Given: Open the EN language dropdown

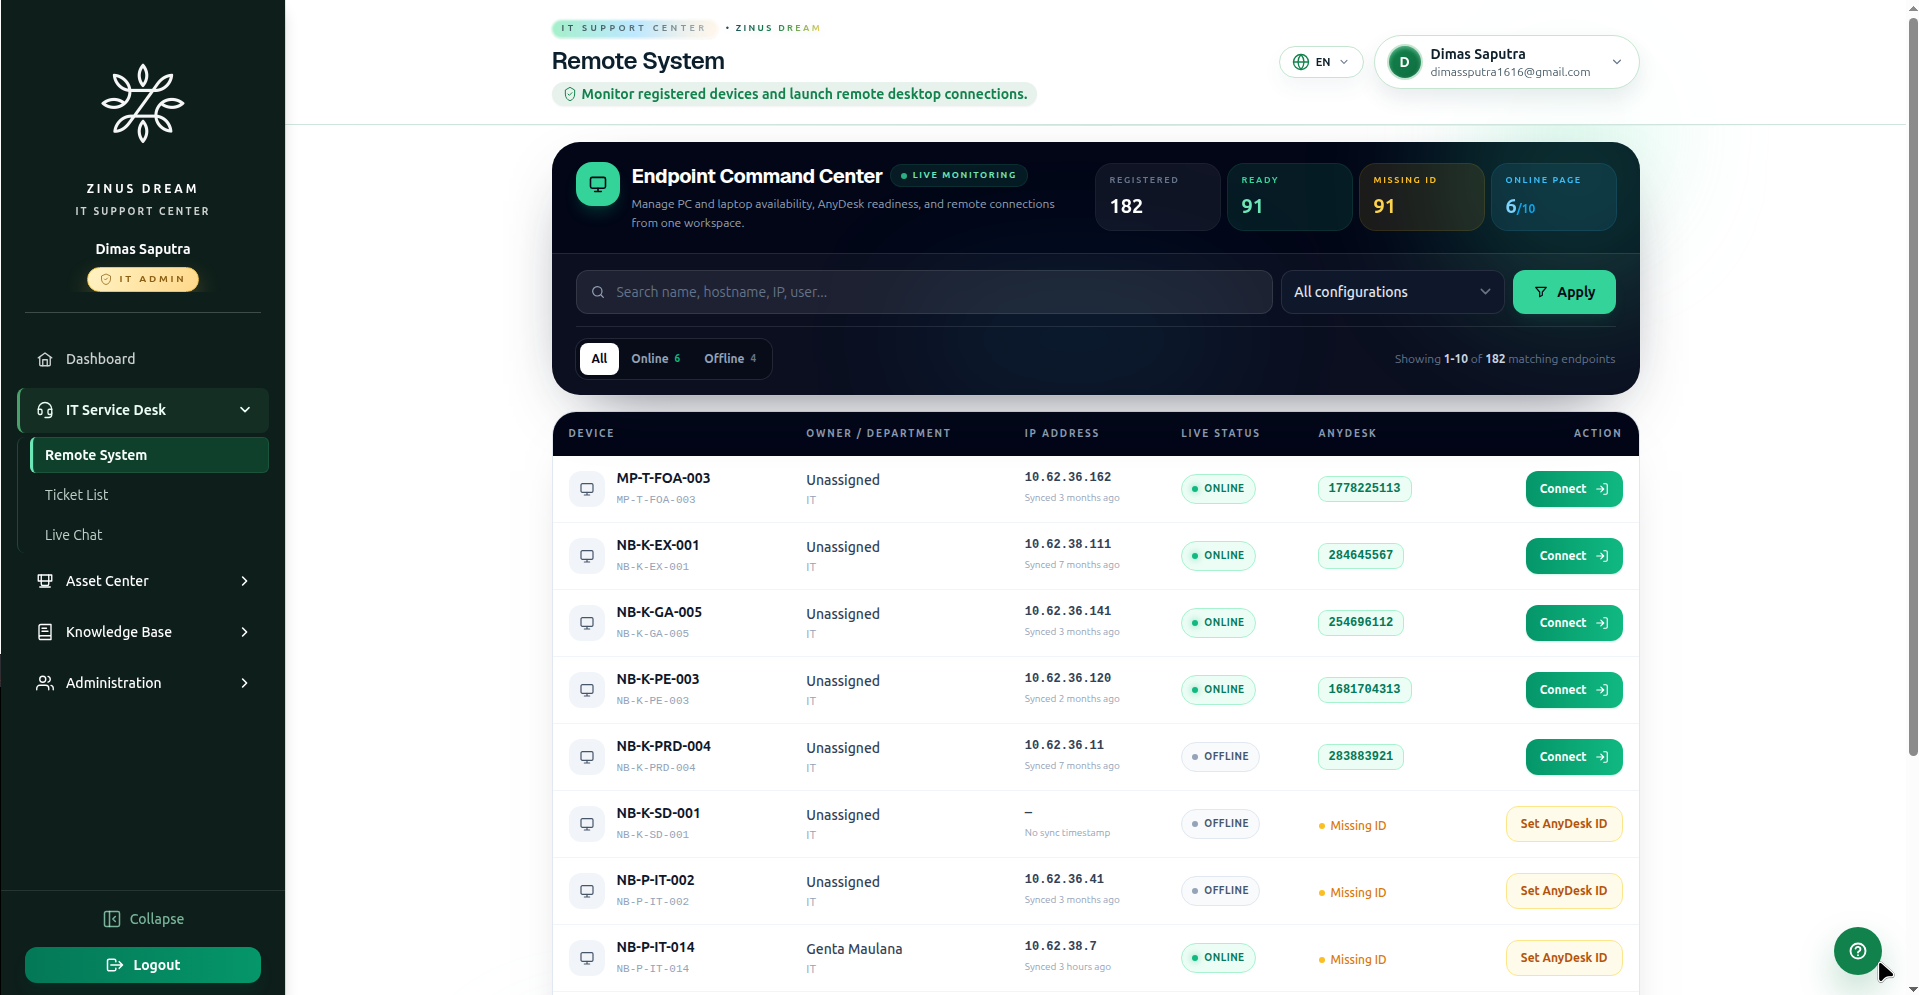Looking at the screenshot, I should (1321, 62).
